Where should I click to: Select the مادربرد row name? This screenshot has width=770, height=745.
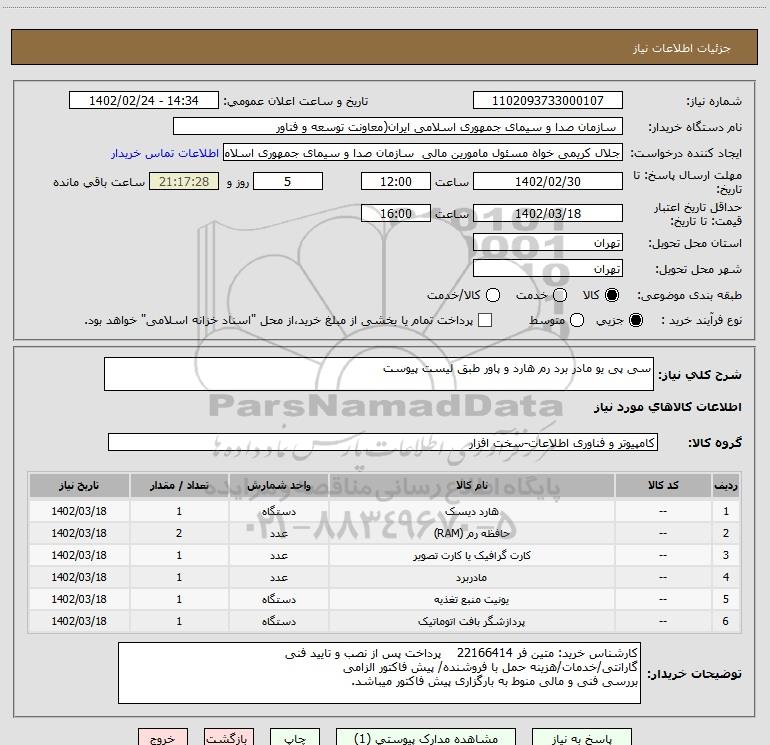[471, 578]
